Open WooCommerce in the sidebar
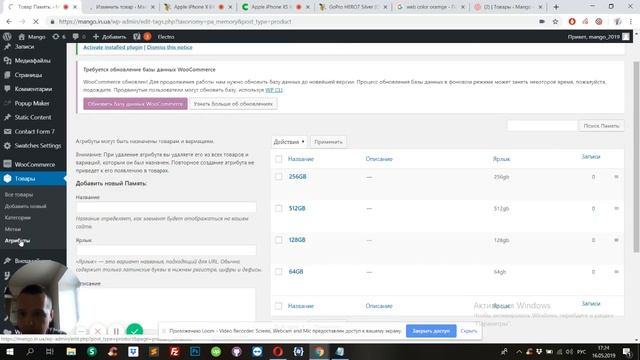 click(35, 164)
